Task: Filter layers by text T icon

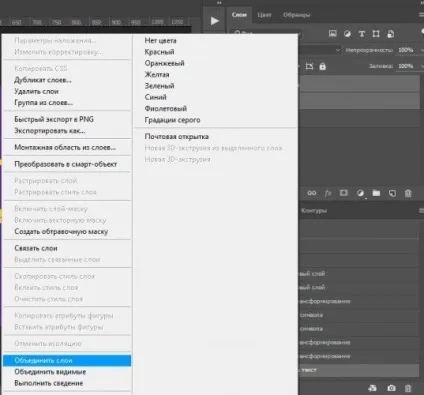Action: (x=362, y=34)
